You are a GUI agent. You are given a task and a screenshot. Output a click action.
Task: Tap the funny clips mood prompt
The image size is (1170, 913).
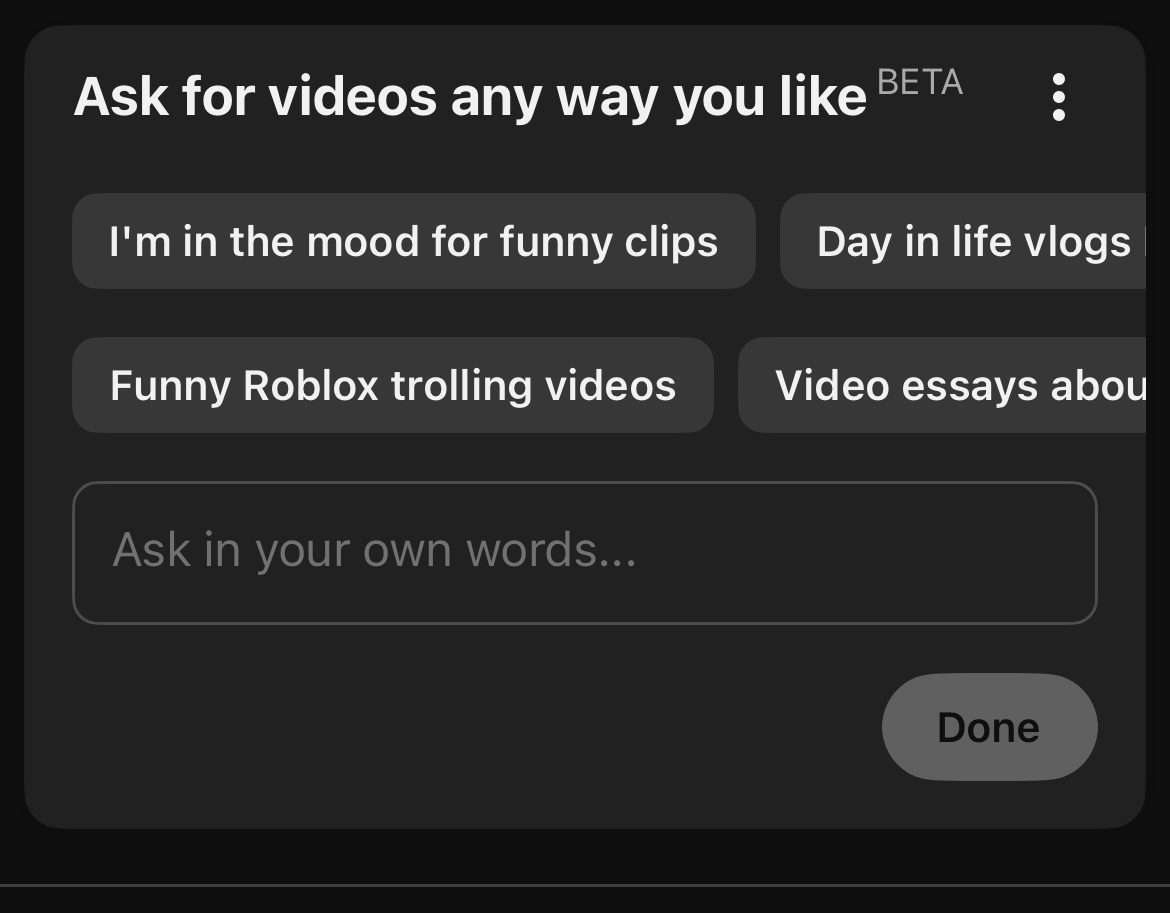click(413, 241)
